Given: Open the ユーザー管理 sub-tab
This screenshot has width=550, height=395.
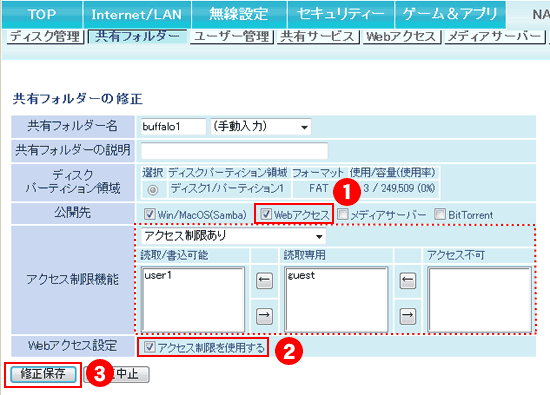Looking at the screenshot, I should [232, 36].
